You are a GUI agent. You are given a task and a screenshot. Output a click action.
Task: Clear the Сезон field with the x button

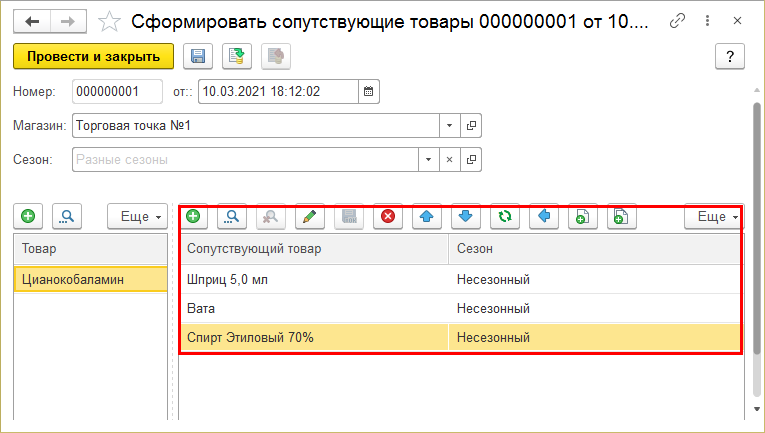click(x=449, y=159)
